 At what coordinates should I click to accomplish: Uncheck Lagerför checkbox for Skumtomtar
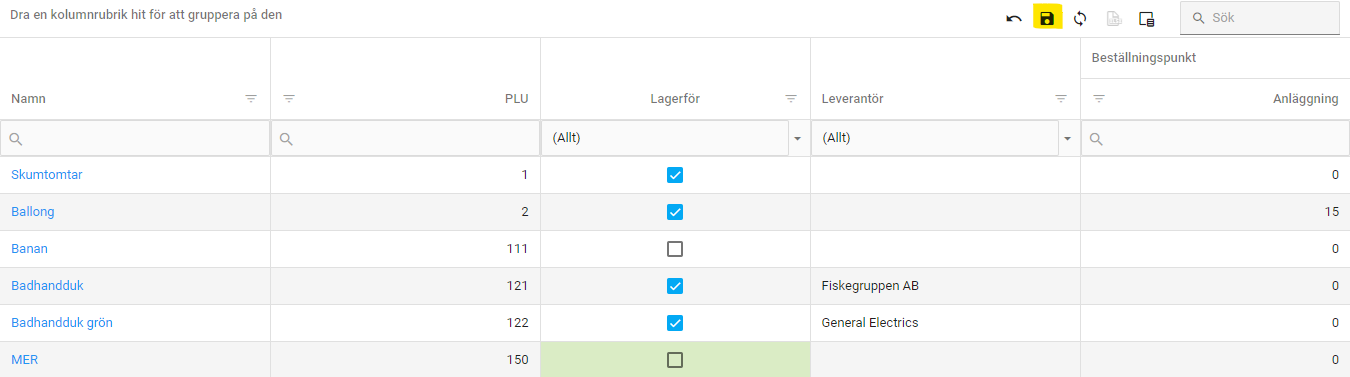[675, 175]
